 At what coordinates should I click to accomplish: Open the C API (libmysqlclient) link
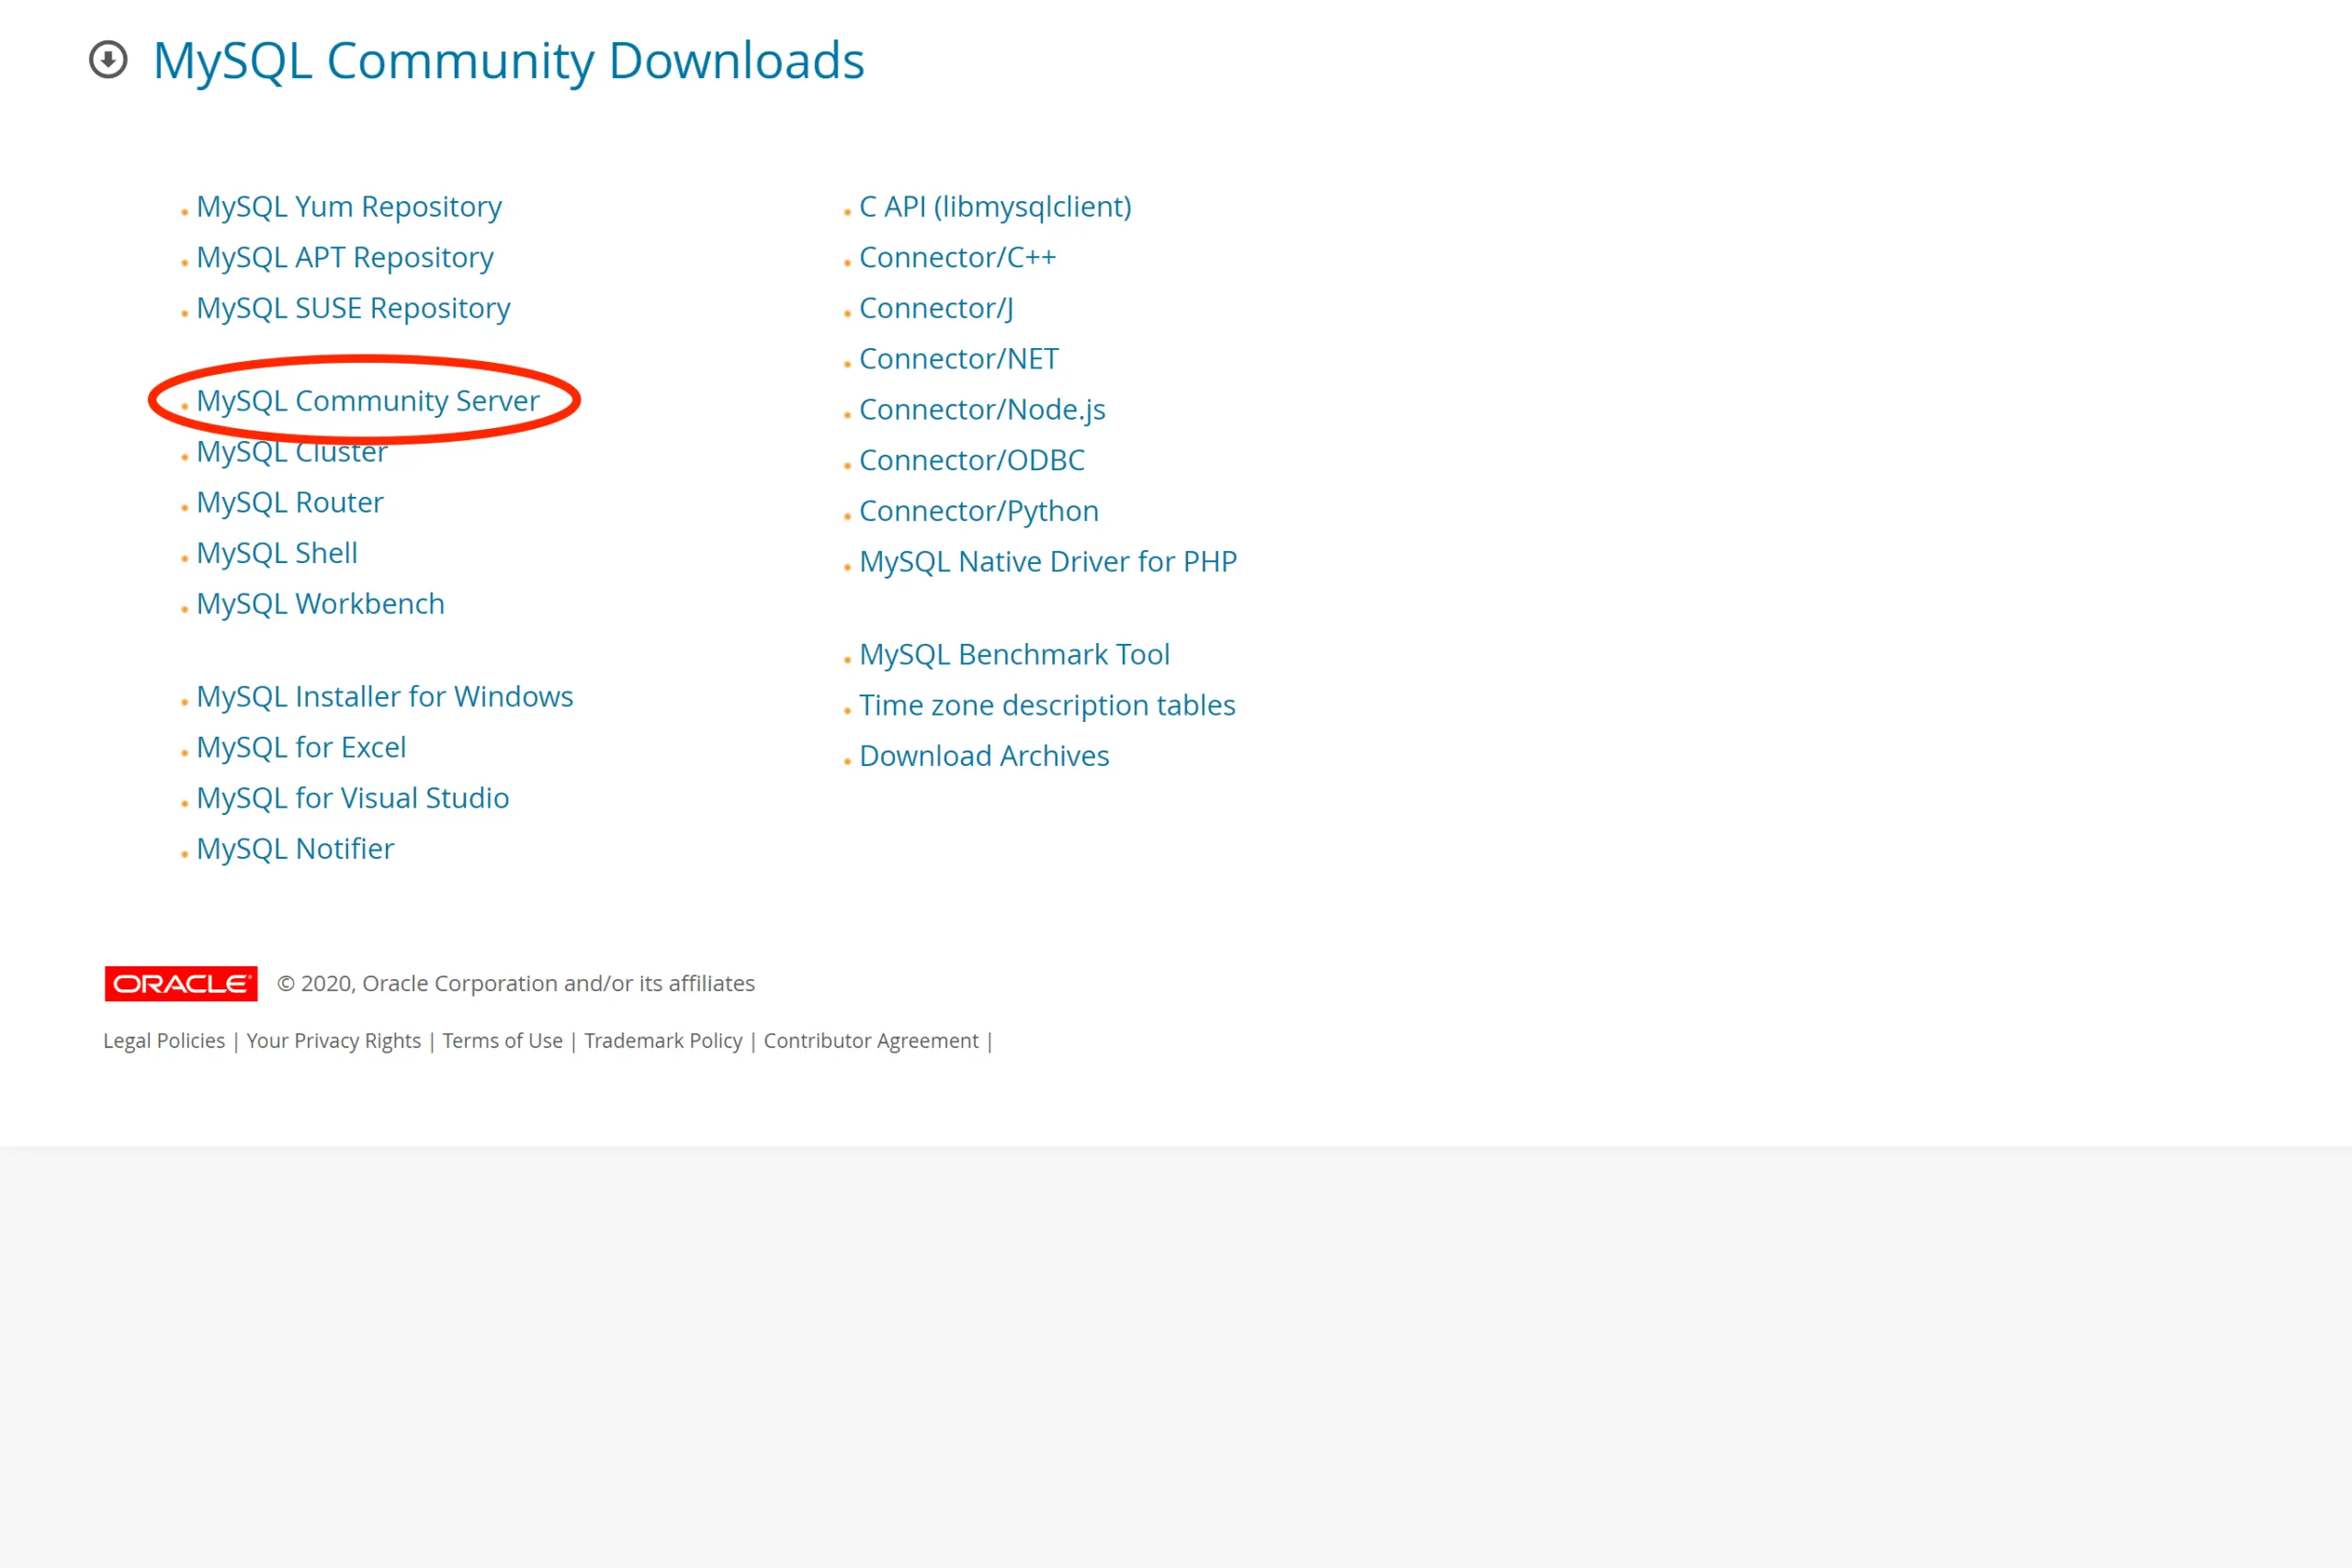[x=995, y=206]
